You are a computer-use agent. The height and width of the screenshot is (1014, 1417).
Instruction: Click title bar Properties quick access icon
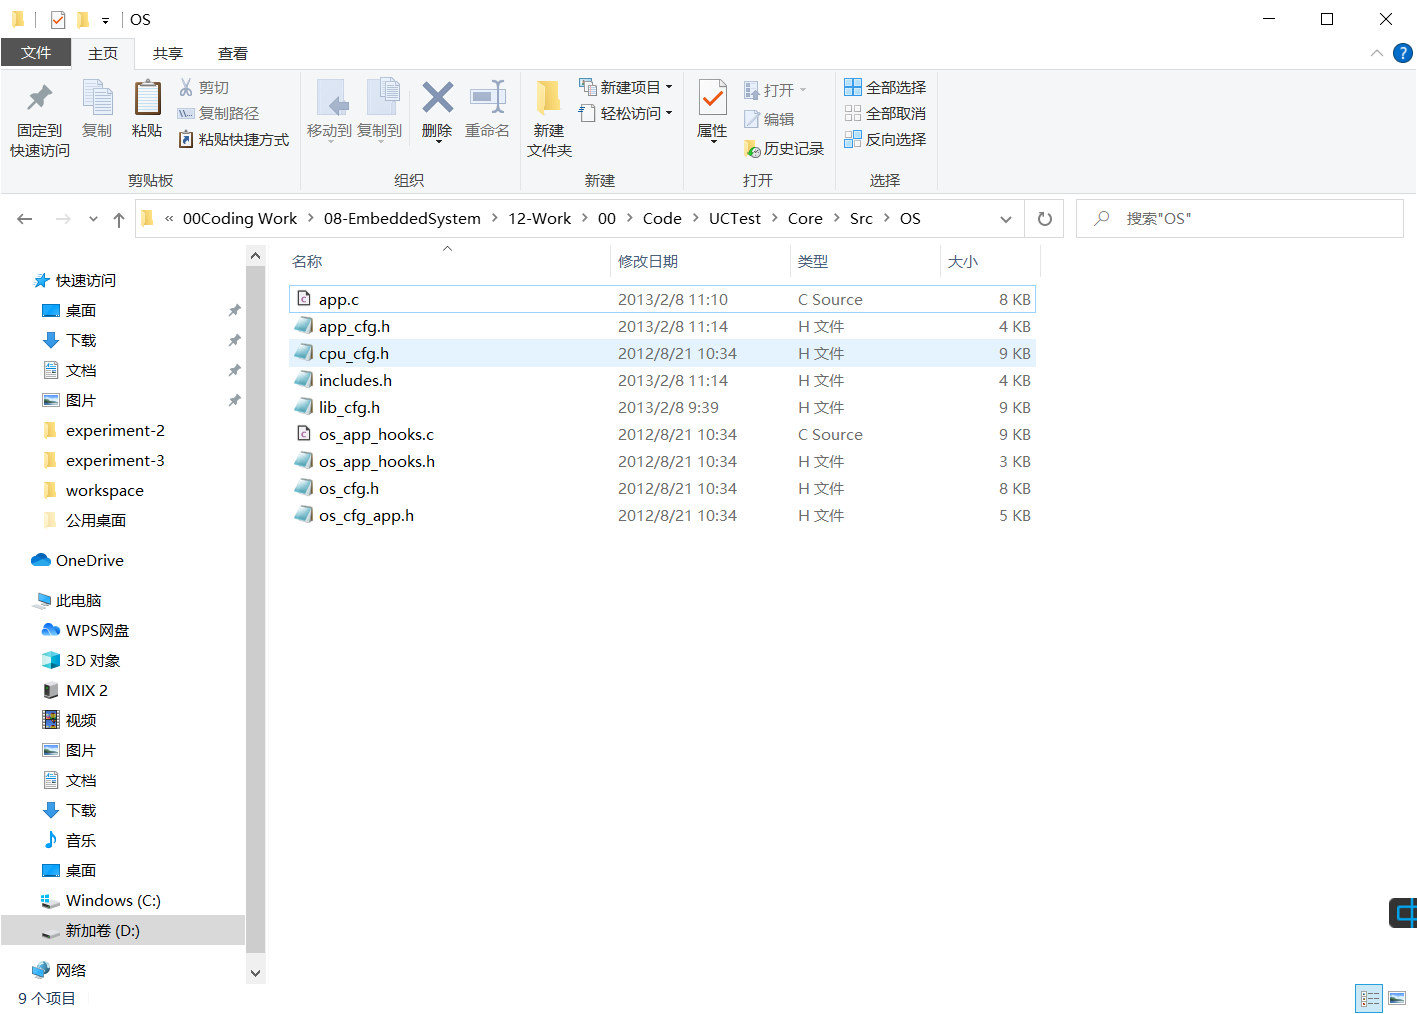click(x=58, y=20)
